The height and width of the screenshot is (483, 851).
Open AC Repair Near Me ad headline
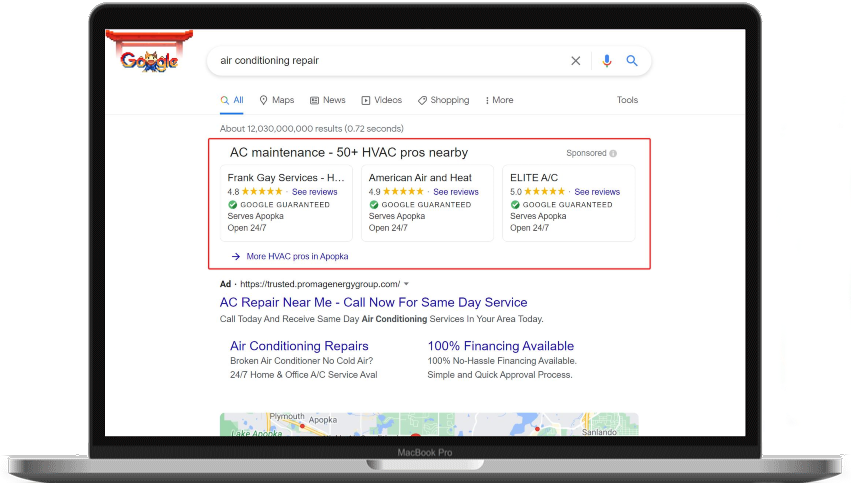pos(373,302)
